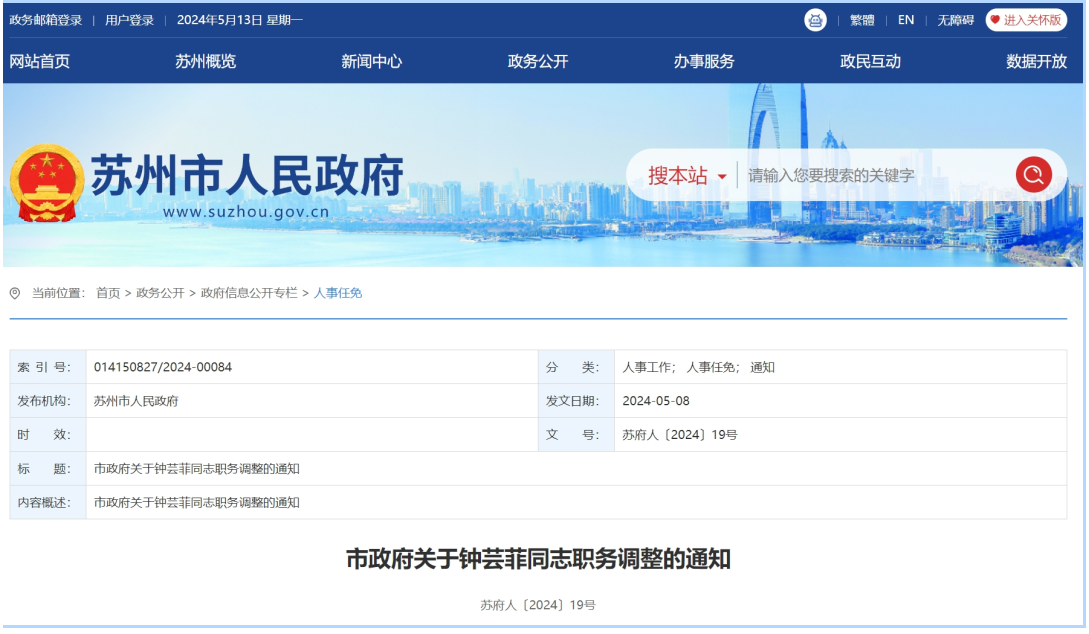Click the 政务邮箱登录 link
The width and height of the screenshot is (1089, 634).
point(46,20)
